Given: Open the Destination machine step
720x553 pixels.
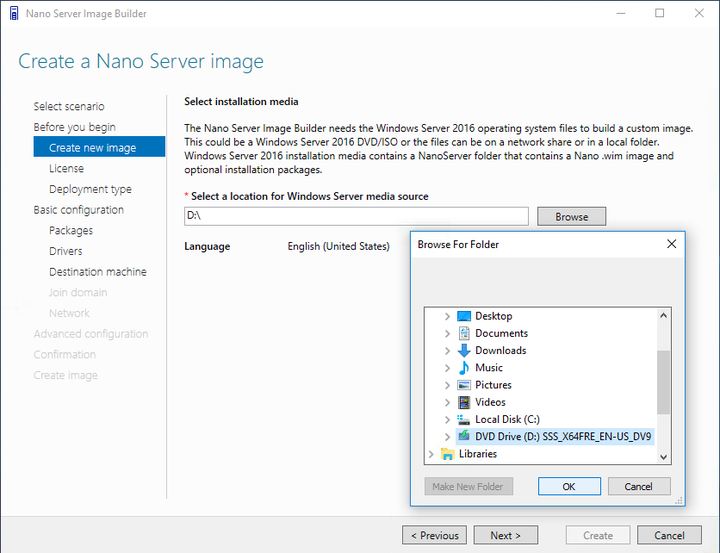Looking at the screenshot, I should (98, 272).
